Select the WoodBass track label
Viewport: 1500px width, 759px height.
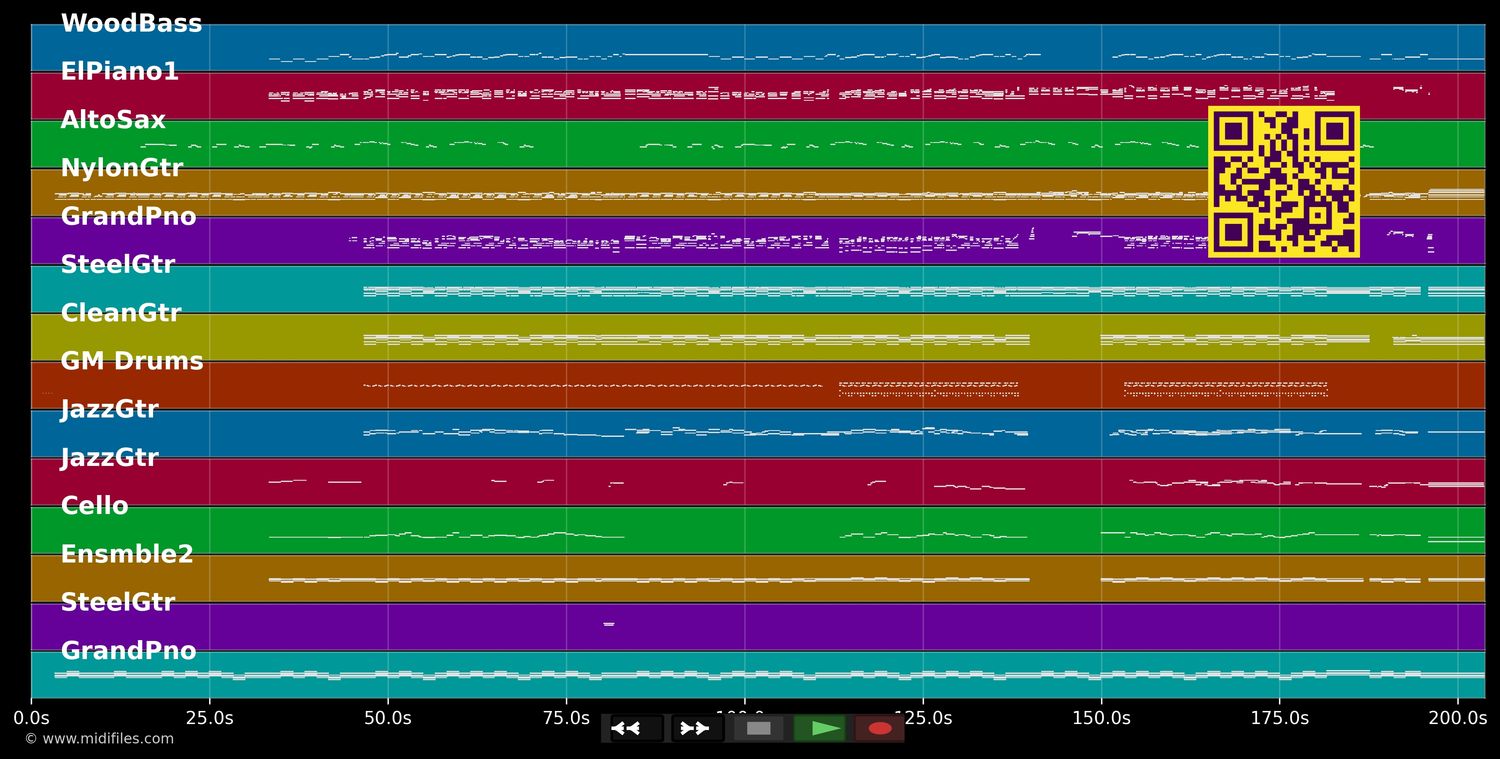(131, 24)
